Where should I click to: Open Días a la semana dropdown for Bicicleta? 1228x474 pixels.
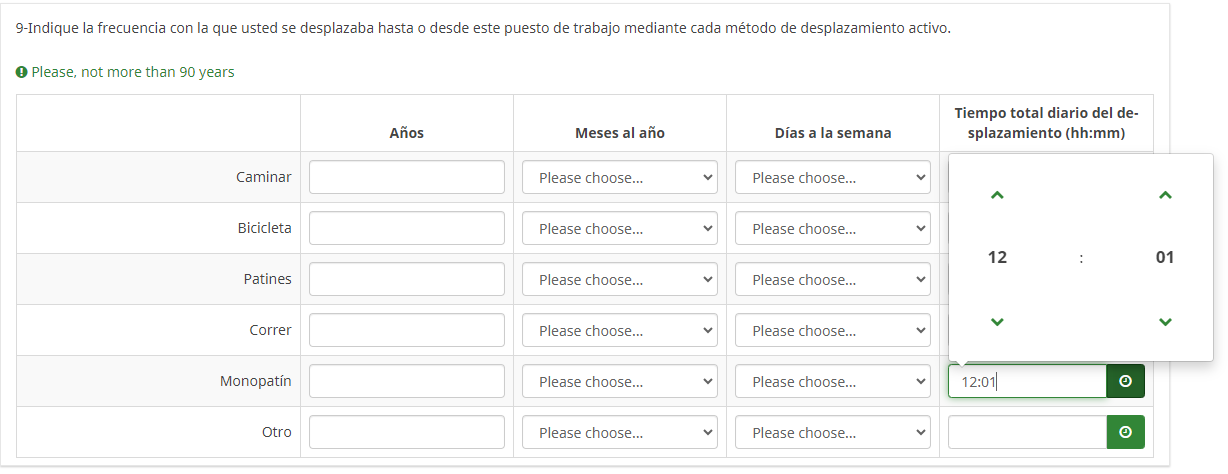click(833, 229)
